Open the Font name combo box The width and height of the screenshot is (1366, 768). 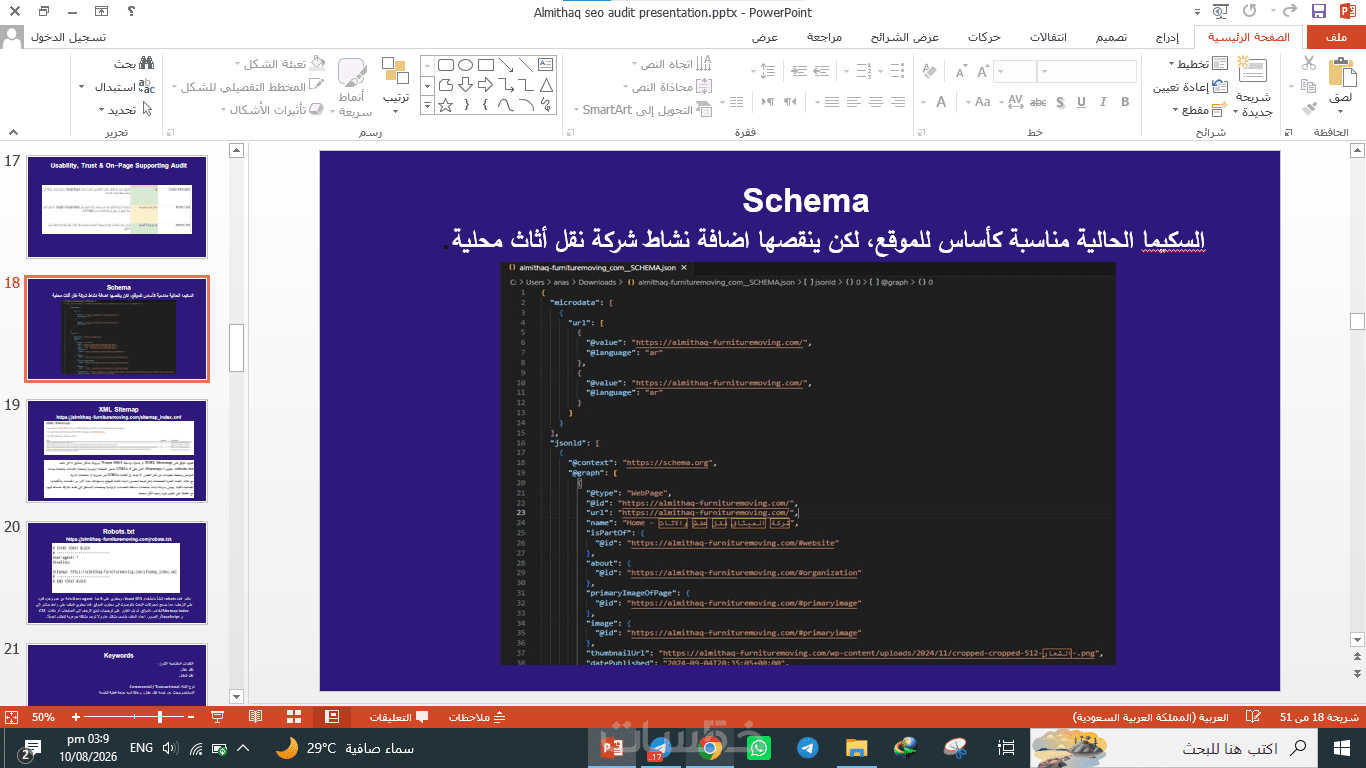click(1087, 71)
